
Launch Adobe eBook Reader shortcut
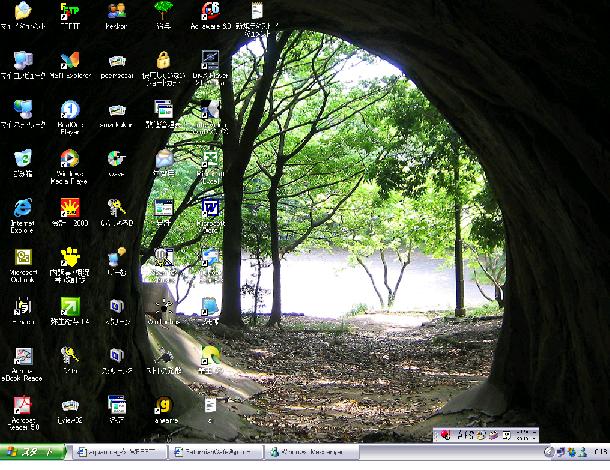(x=22, y=357)
